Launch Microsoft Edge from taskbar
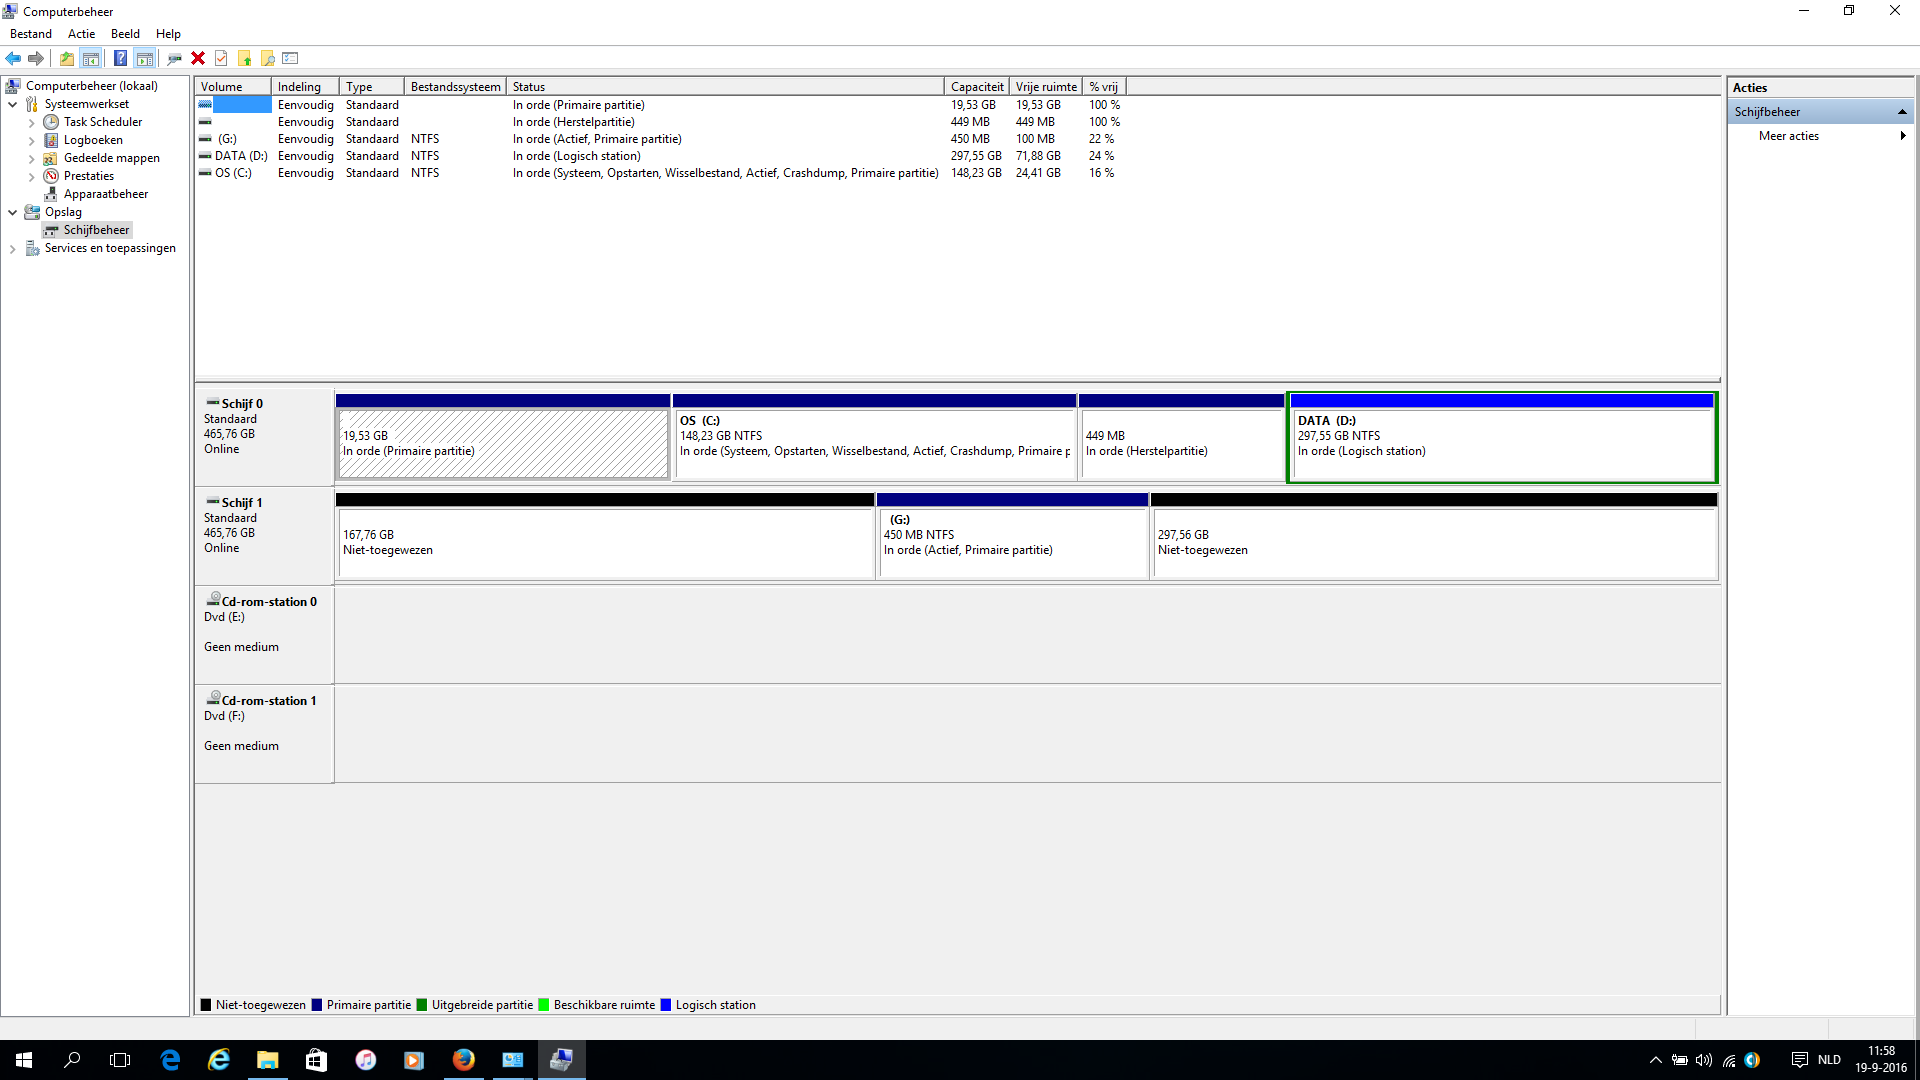 [170, 1060]
